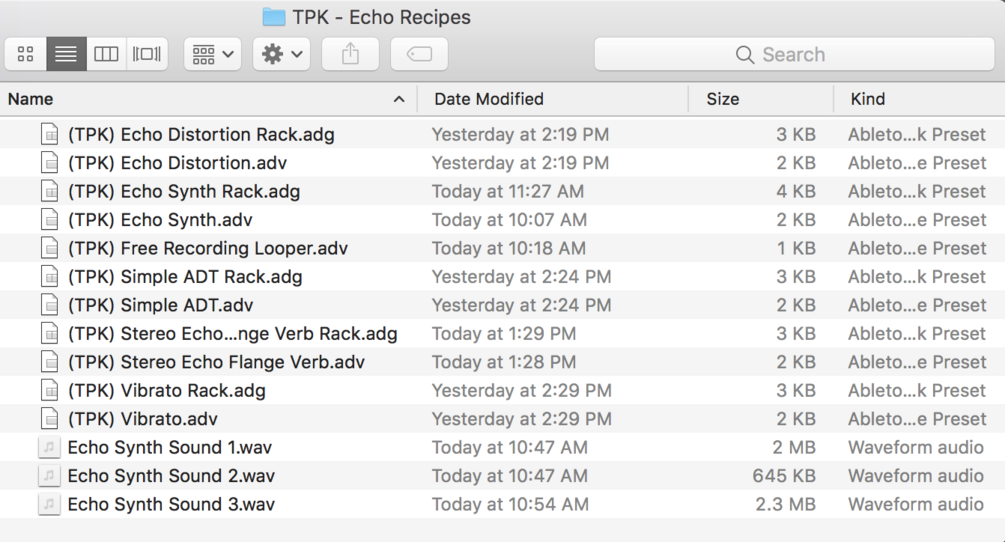The height and width of the screenshot is (542, 1005).
Task: Select the Free Recording Looper.adv file icon
Action: 49,249
